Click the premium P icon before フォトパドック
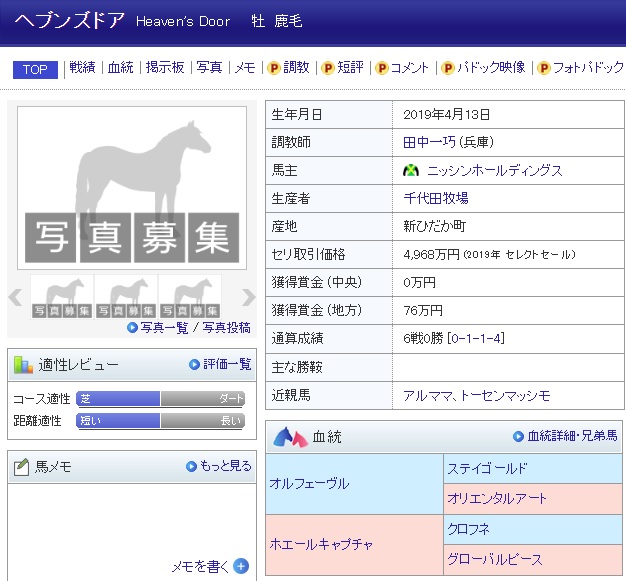The height and width of the screenshot is (581, 626). (544, 69)
